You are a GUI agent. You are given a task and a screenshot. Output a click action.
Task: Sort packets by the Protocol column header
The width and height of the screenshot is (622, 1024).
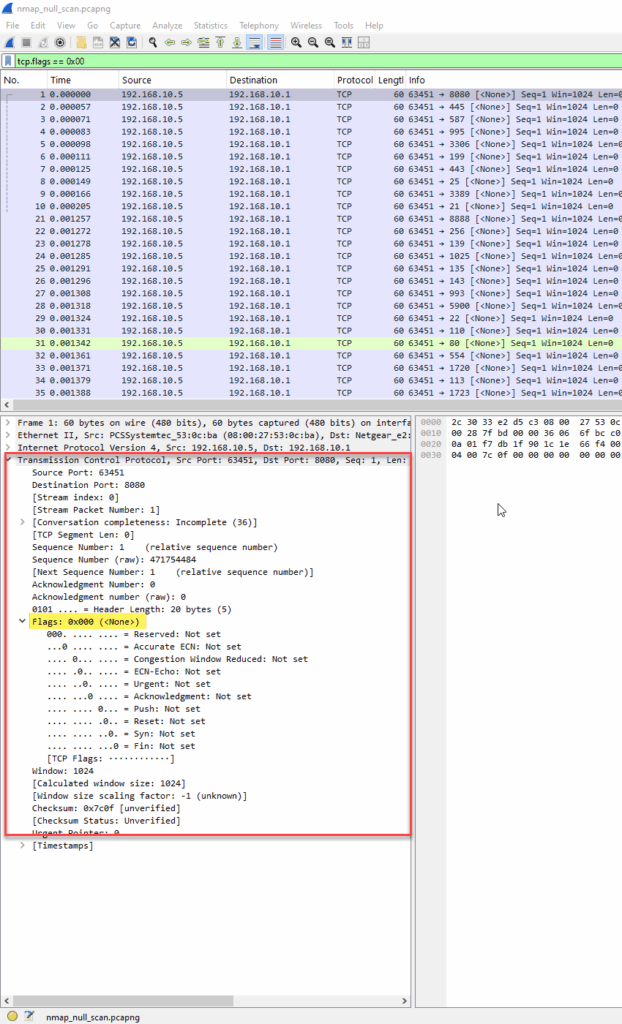[354, 80]
